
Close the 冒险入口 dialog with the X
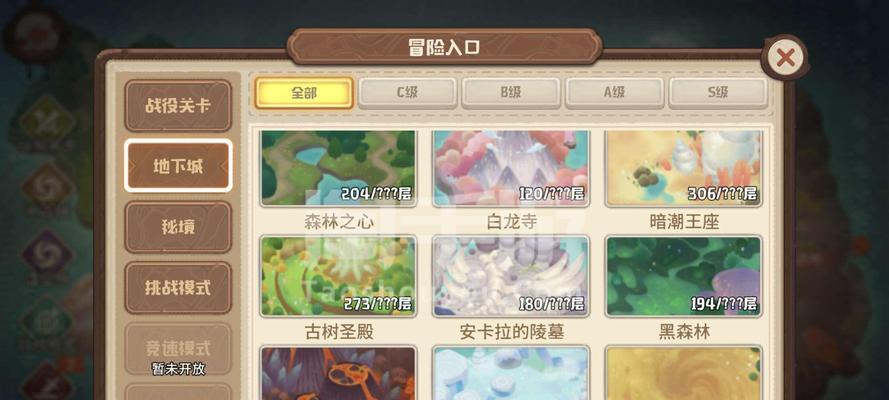point(785,58)
